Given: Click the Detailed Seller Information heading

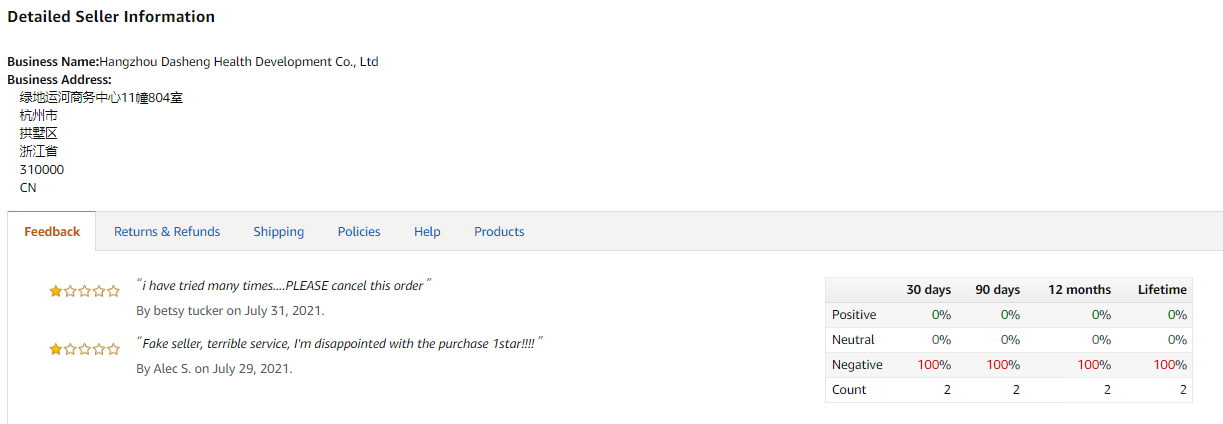Looking at the screenshot, I should [x=111, y=17].
